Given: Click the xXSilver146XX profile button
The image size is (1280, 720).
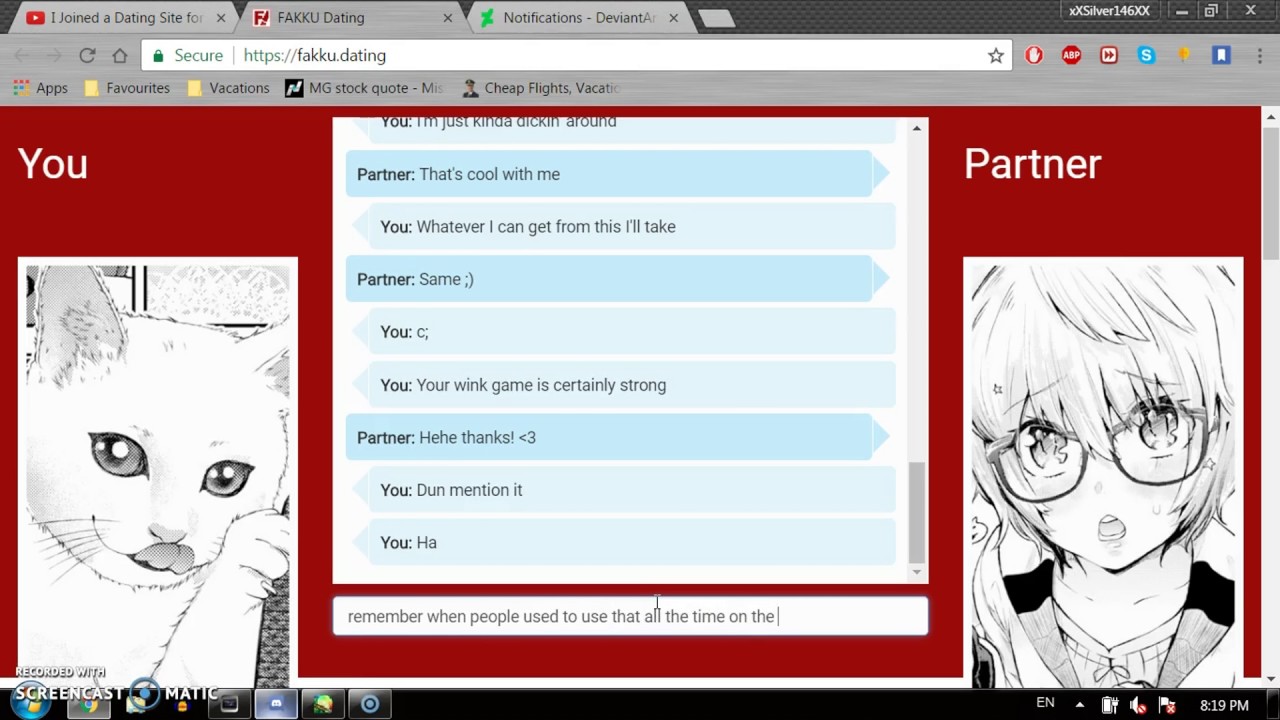Looking at the screenshot, I should [1109, 11].
